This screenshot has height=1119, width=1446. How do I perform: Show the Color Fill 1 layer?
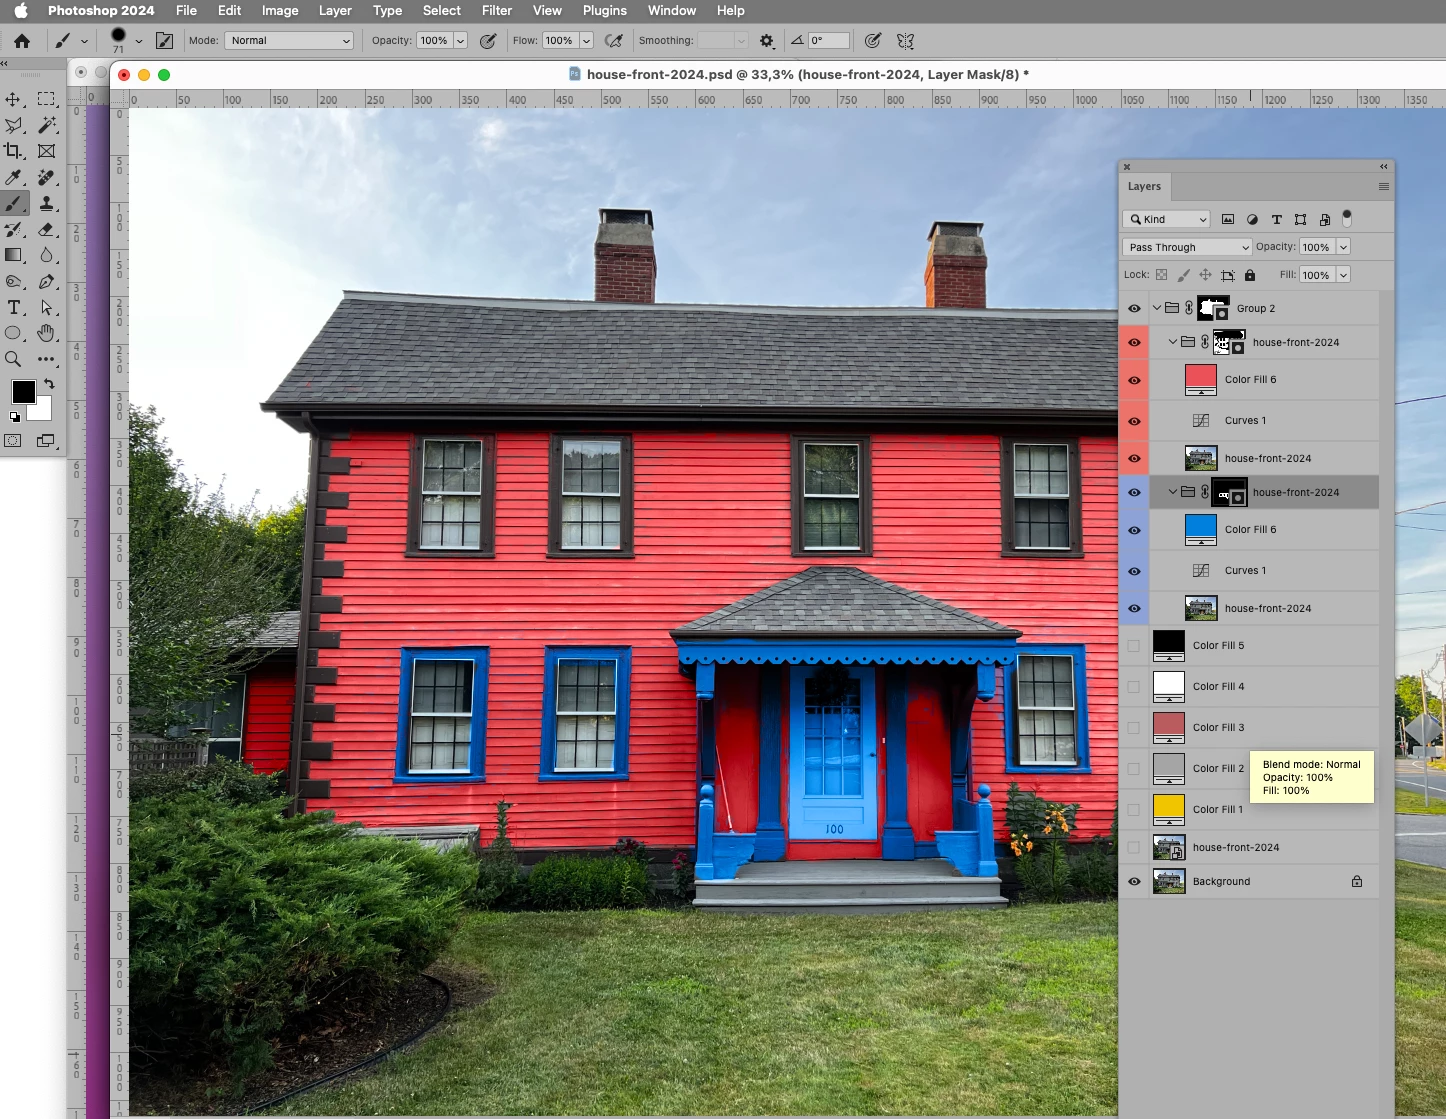click(x=1133, y=810)
